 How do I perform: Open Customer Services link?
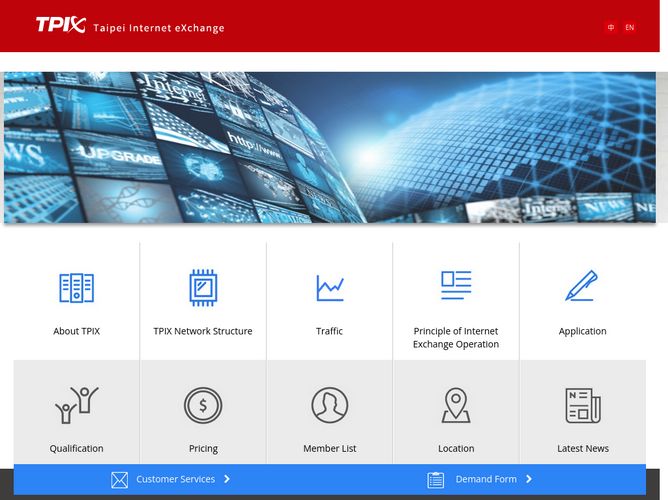(176, 479)
